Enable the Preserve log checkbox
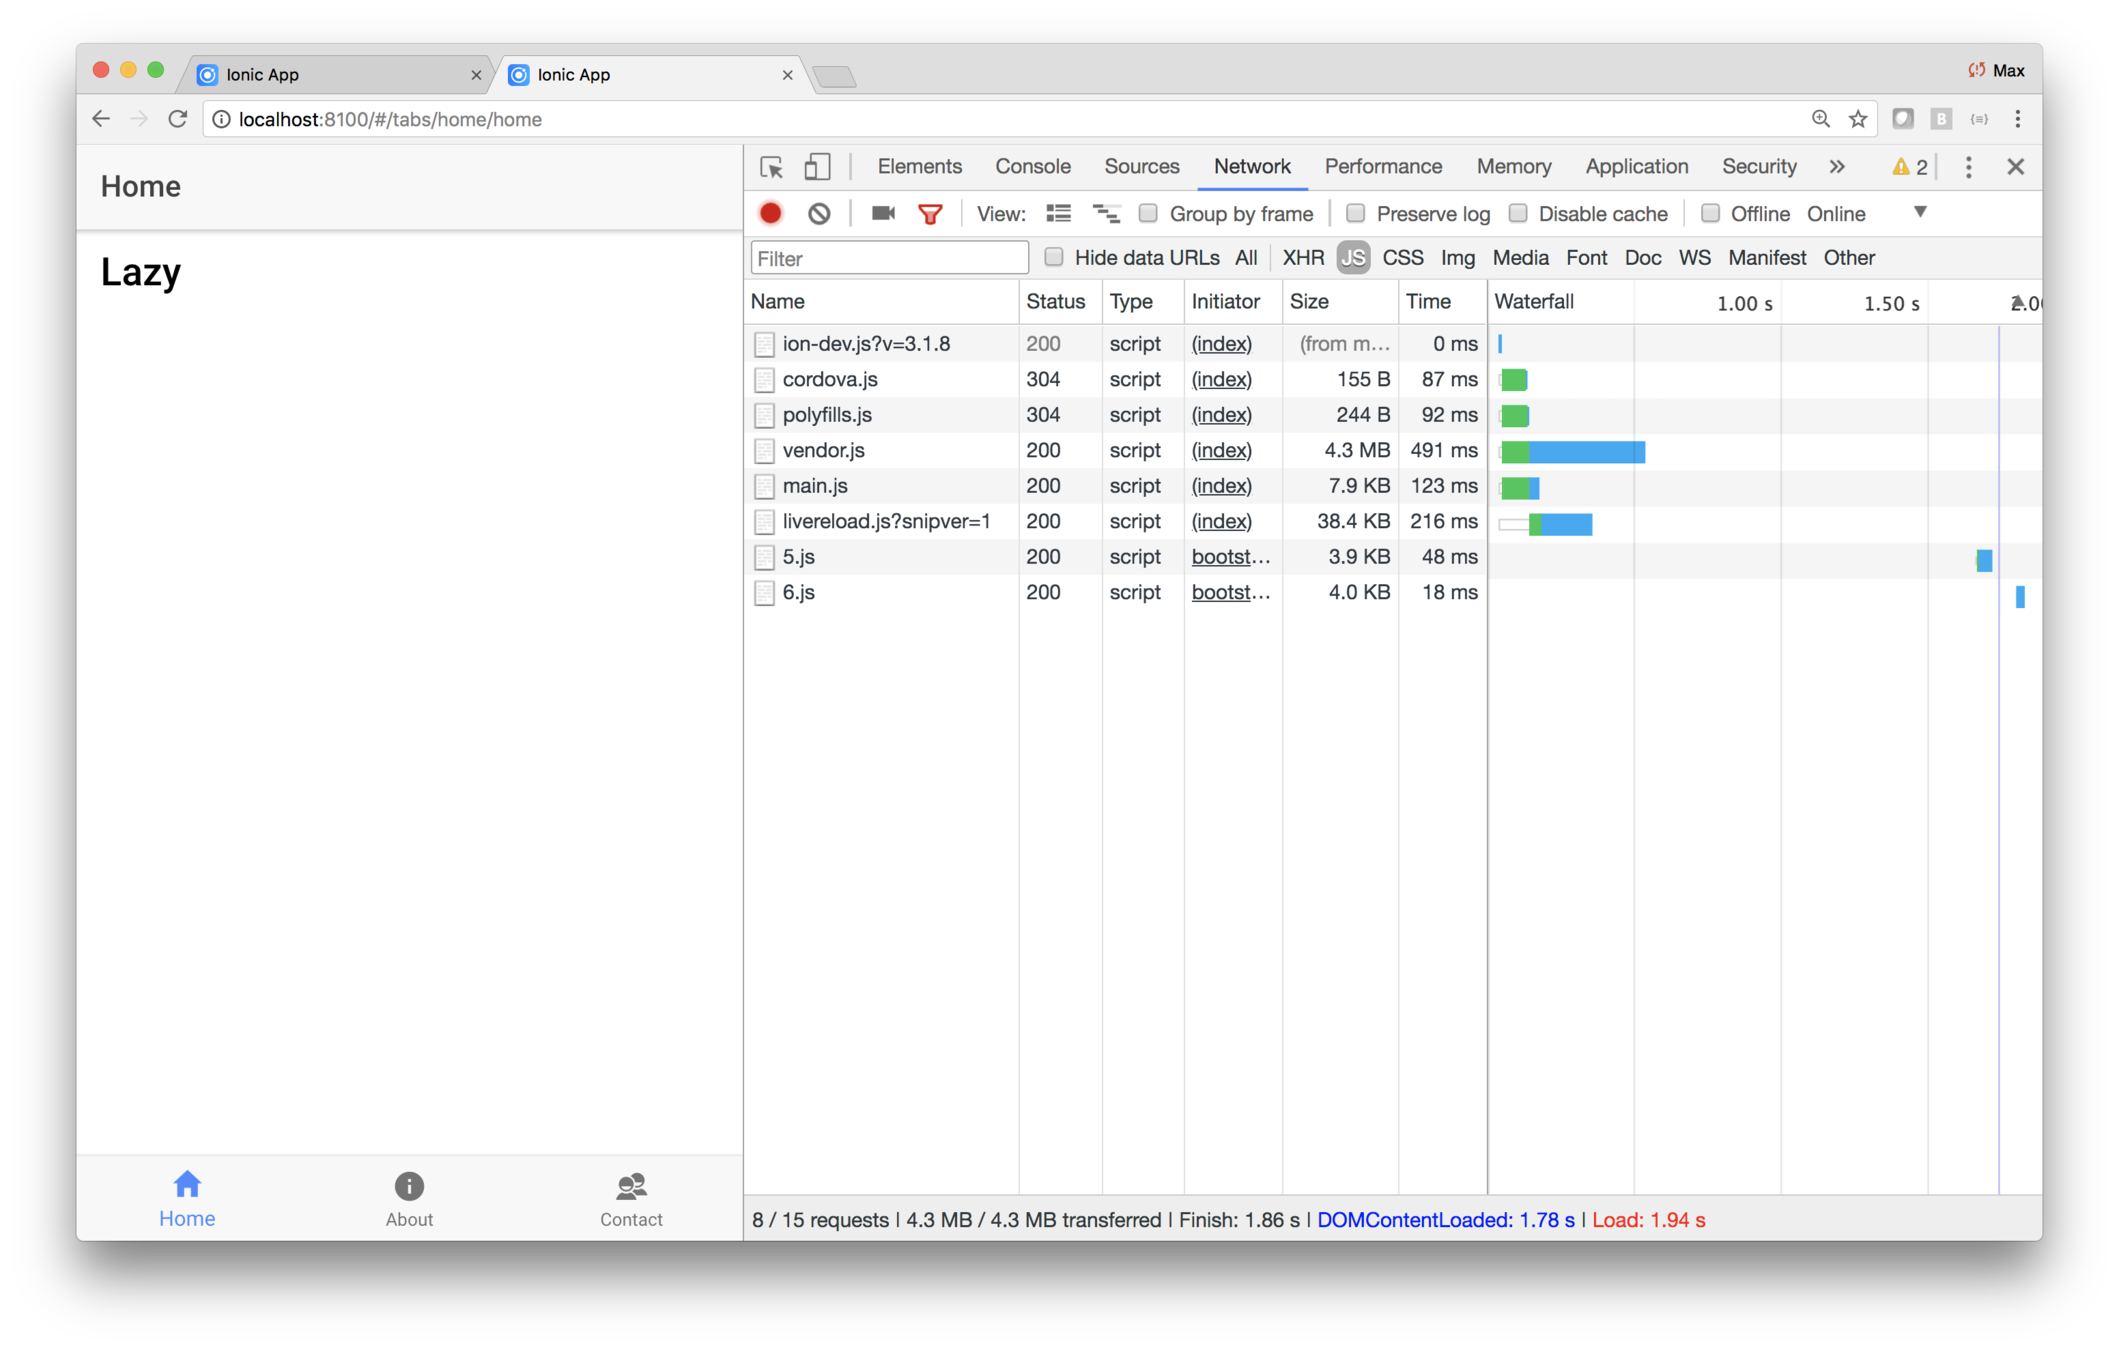Screen dimensions: 2119x1350 [x=1355, y=213]
